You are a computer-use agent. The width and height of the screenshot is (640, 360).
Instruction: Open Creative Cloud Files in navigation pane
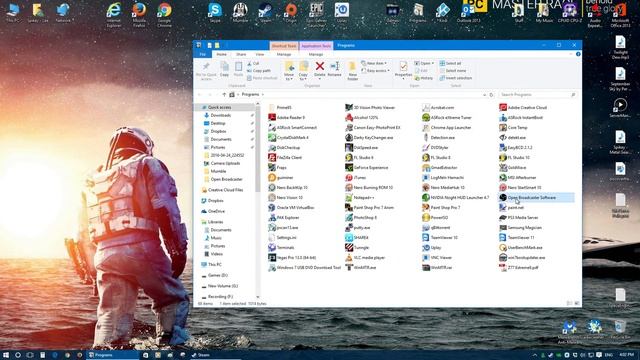pyautogui.click(x=222, y=190)
